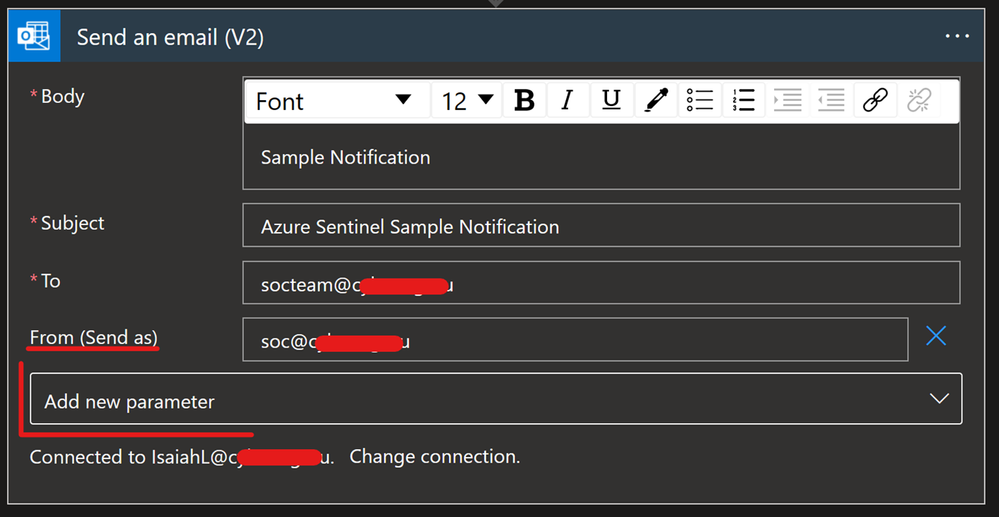The image size is (999, 517).
Task: Decrease indent of body text
Action: click(831, 101)
